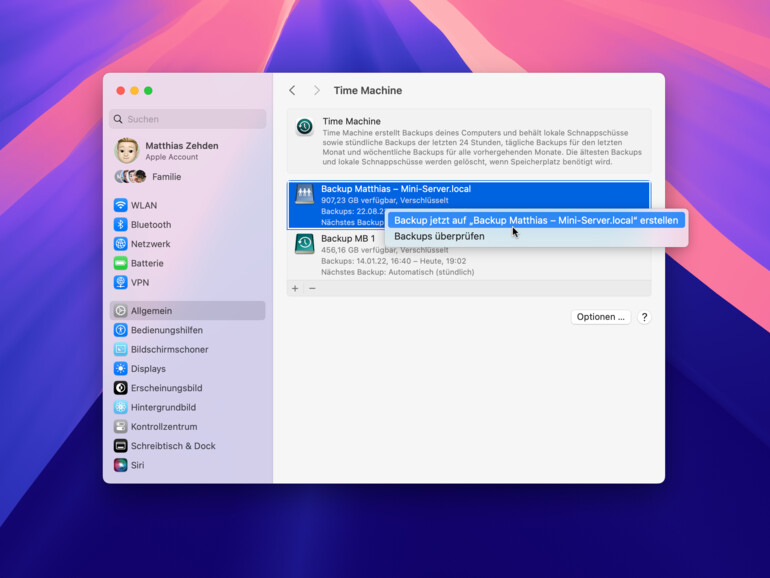This screenshot has width=770, height=578.
Task: Open Bluetooth settings icon
Action: point(120,224)
